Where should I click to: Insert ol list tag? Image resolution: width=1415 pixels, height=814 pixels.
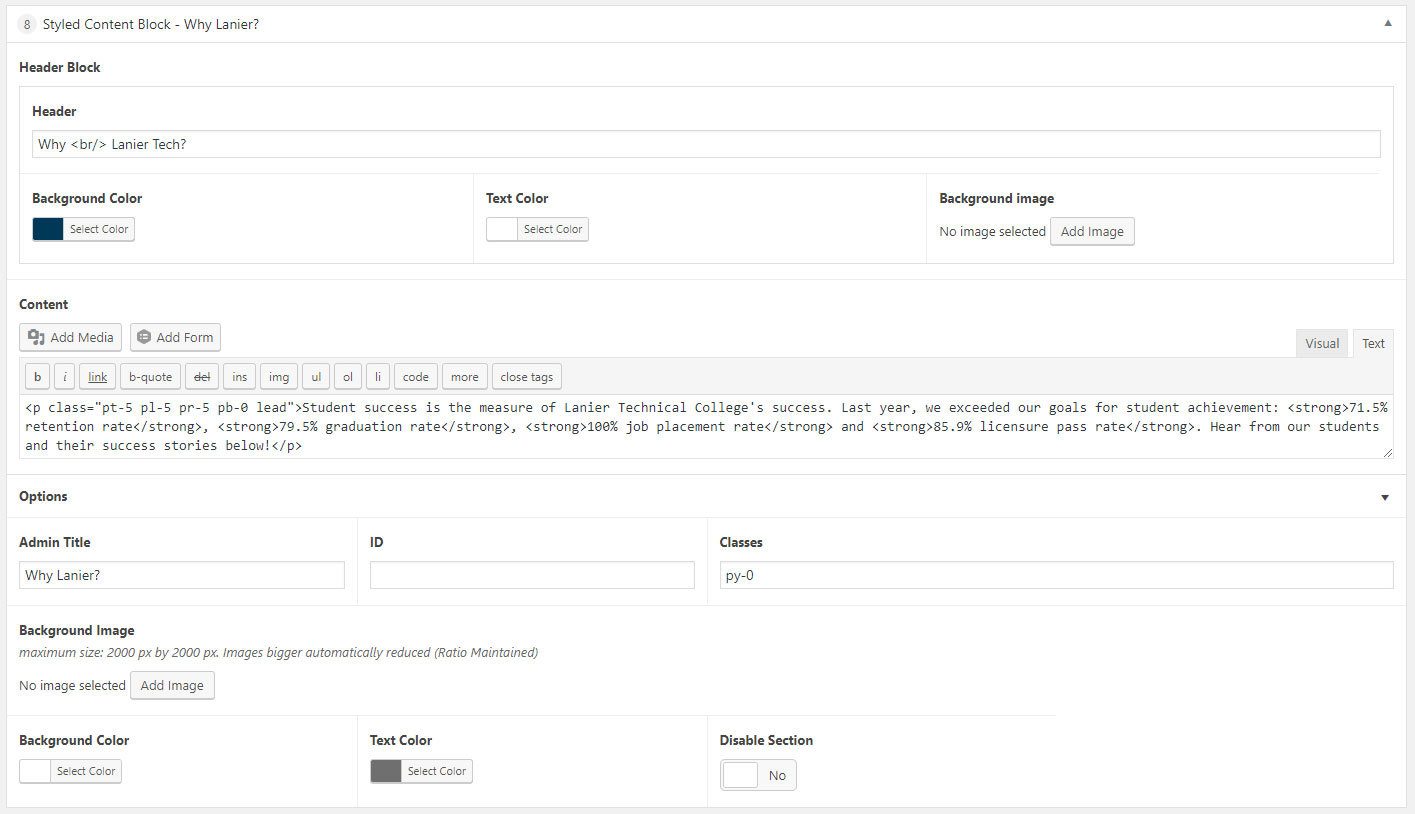pyautogui.click(x=348, y=377)
